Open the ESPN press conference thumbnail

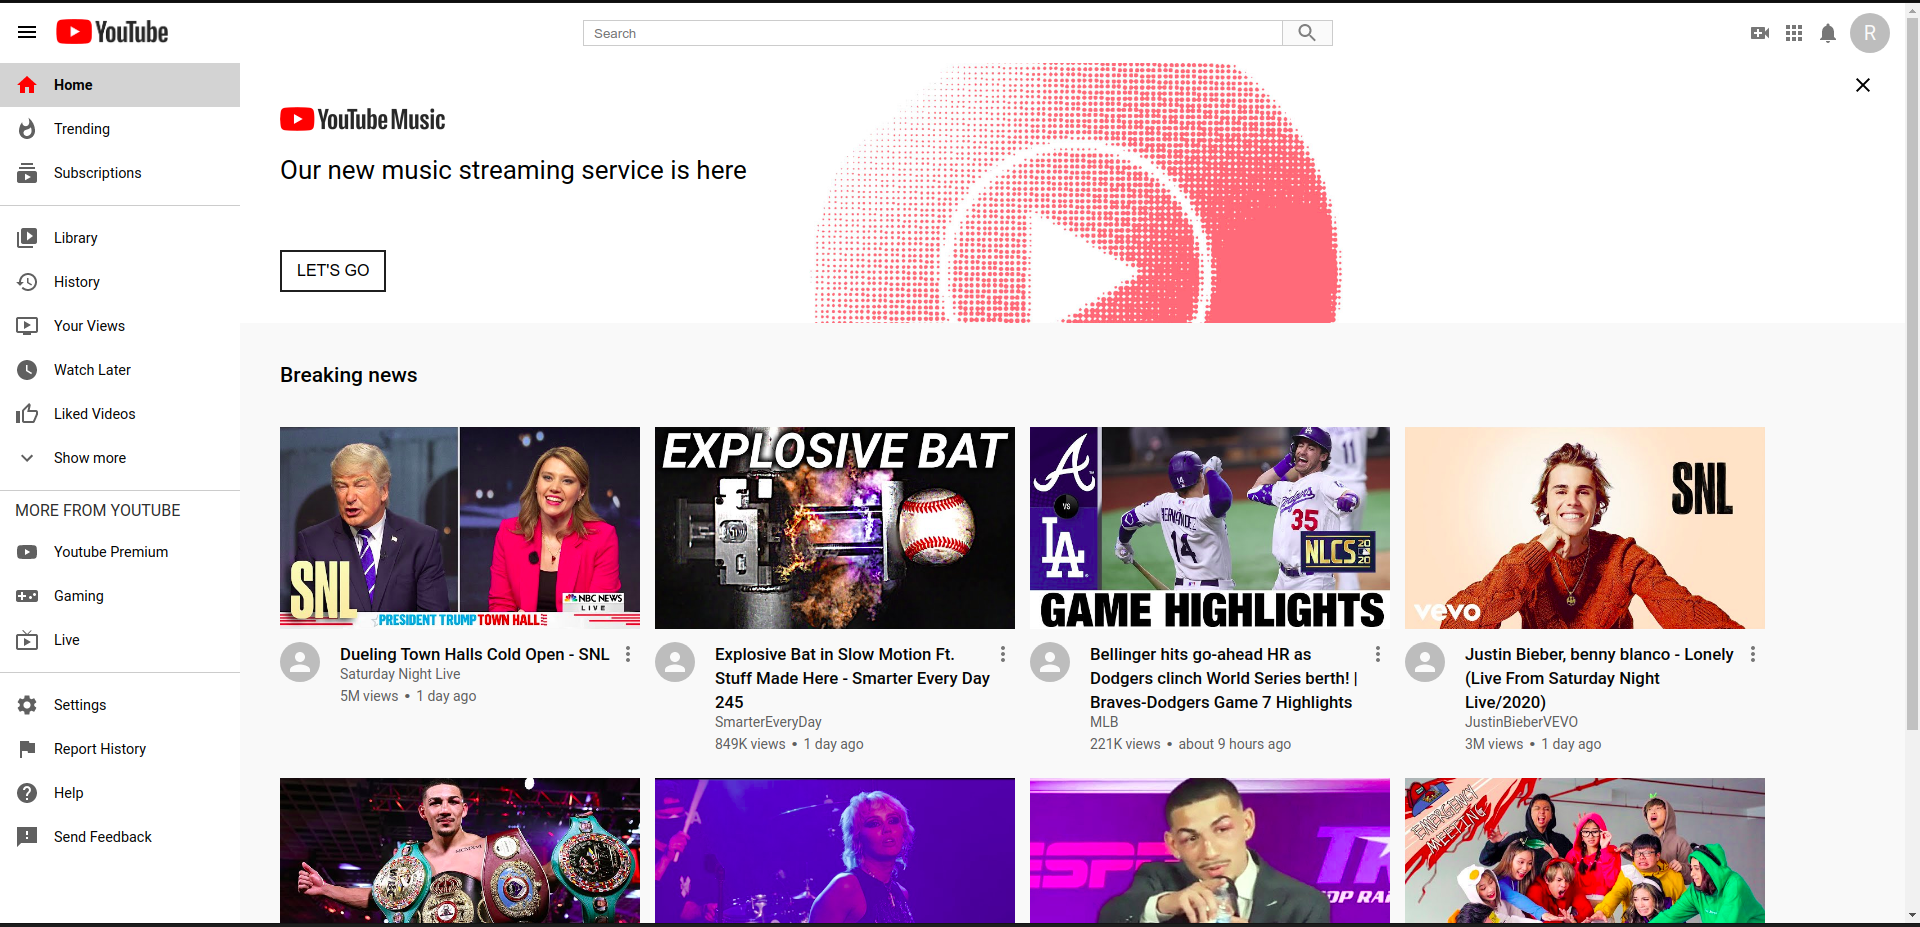click(1210, 850)
